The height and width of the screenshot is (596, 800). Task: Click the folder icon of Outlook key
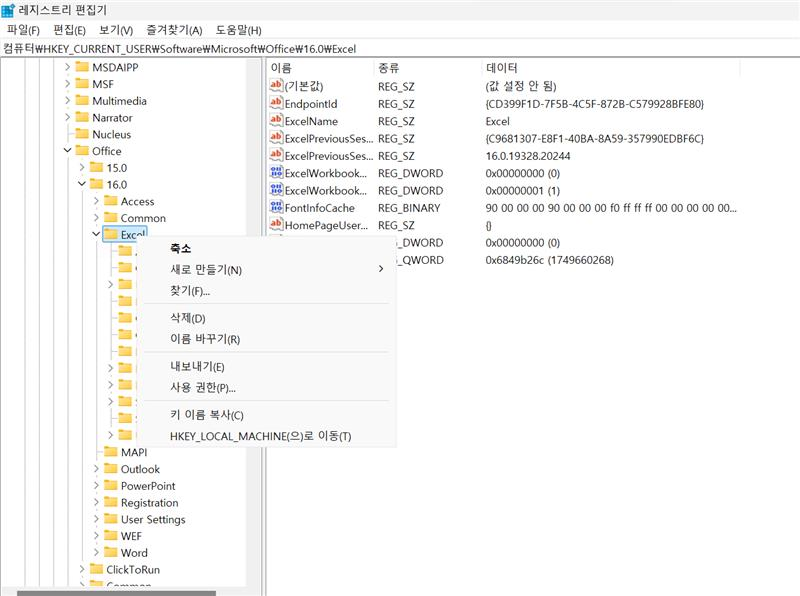click(x=111, y=469)
